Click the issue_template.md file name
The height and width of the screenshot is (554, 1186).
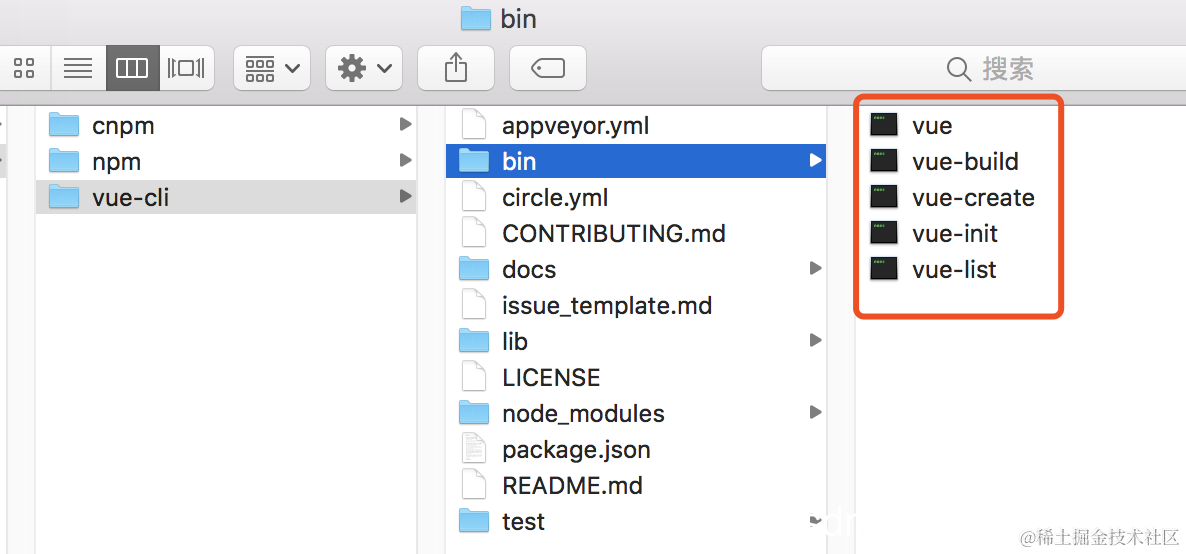click(607, 306)
